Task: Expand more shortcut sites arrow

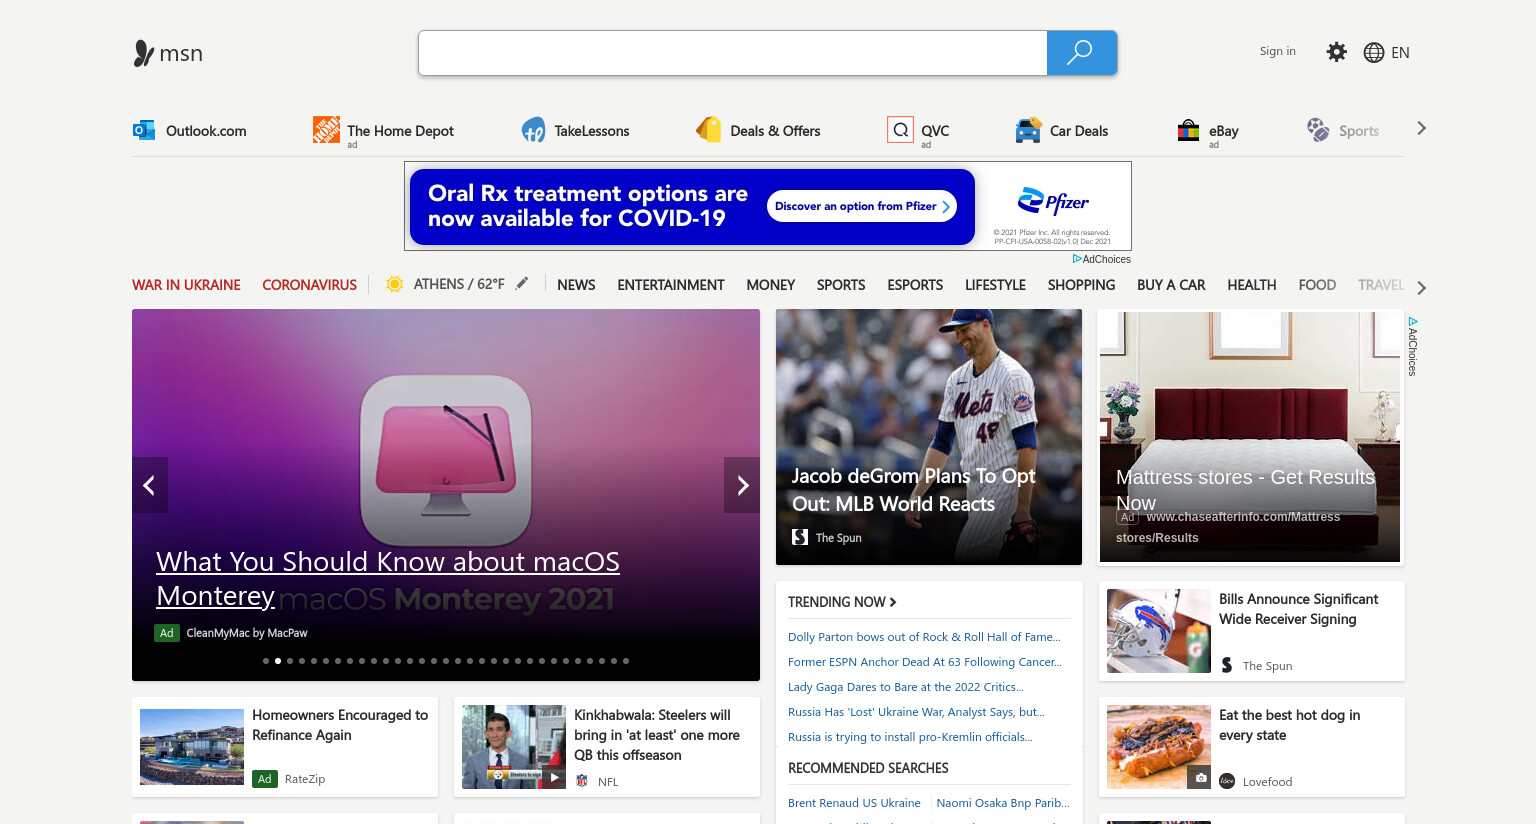Action: coord(1421,129)
